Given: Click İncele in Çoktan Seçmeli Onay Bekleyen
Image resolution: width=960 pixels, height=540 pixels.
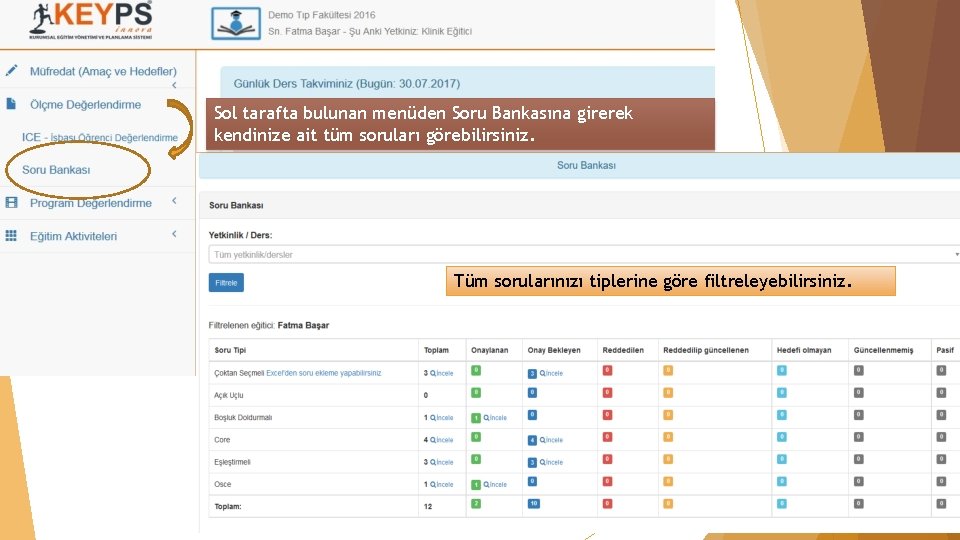Looking at the screenshot, I should (551, 373).
